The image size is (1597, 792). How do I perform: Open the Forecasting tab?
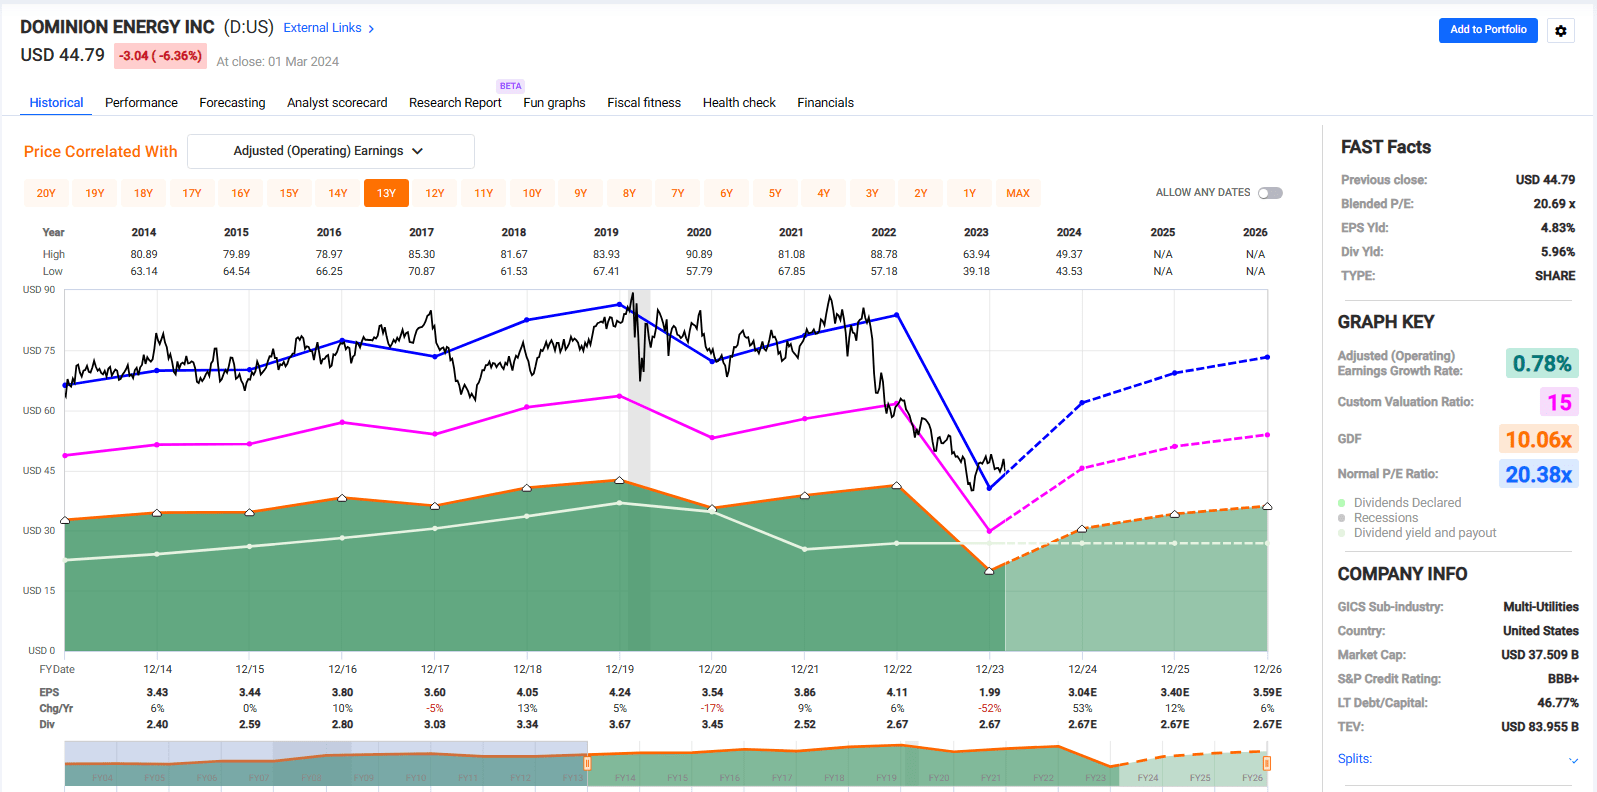click(x=232, y=103)
